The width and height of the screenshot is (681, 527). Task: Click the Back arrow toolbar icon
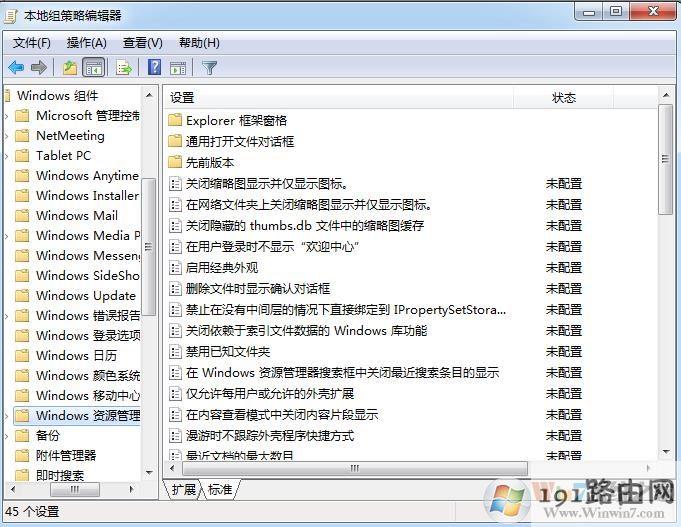(x=16, y=68)
